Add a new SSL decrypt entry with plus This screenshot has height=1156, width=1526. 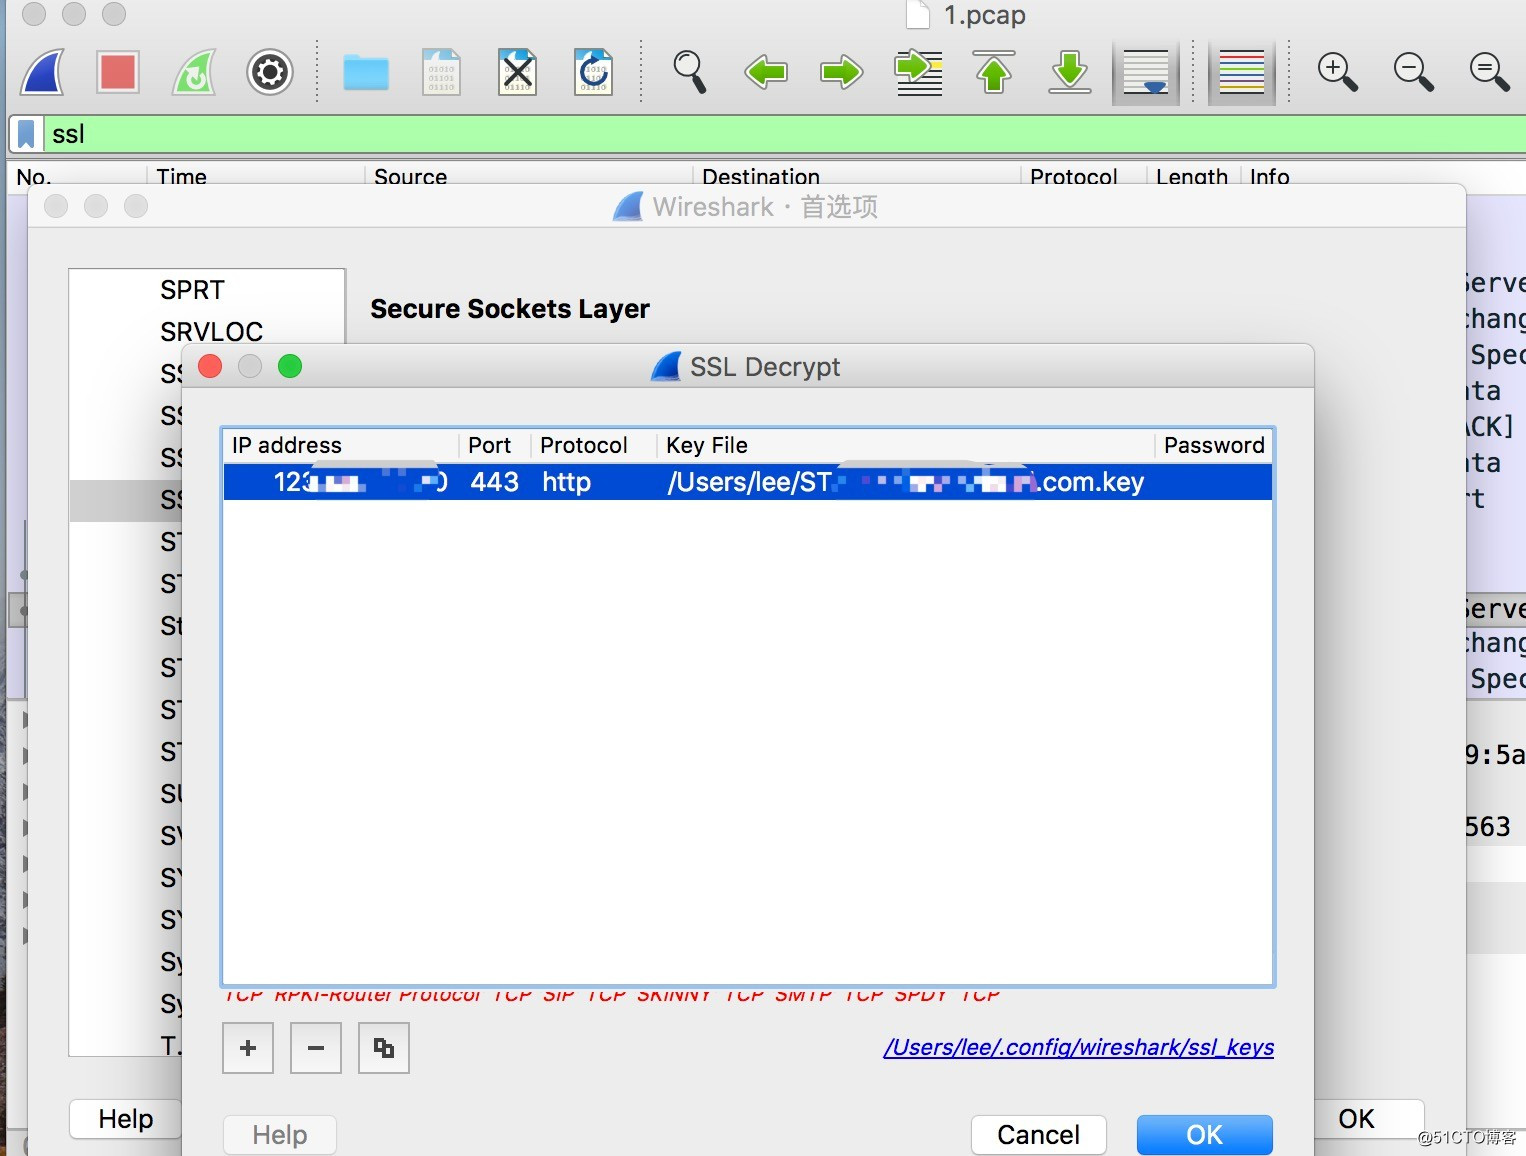tap(248, 1048)
